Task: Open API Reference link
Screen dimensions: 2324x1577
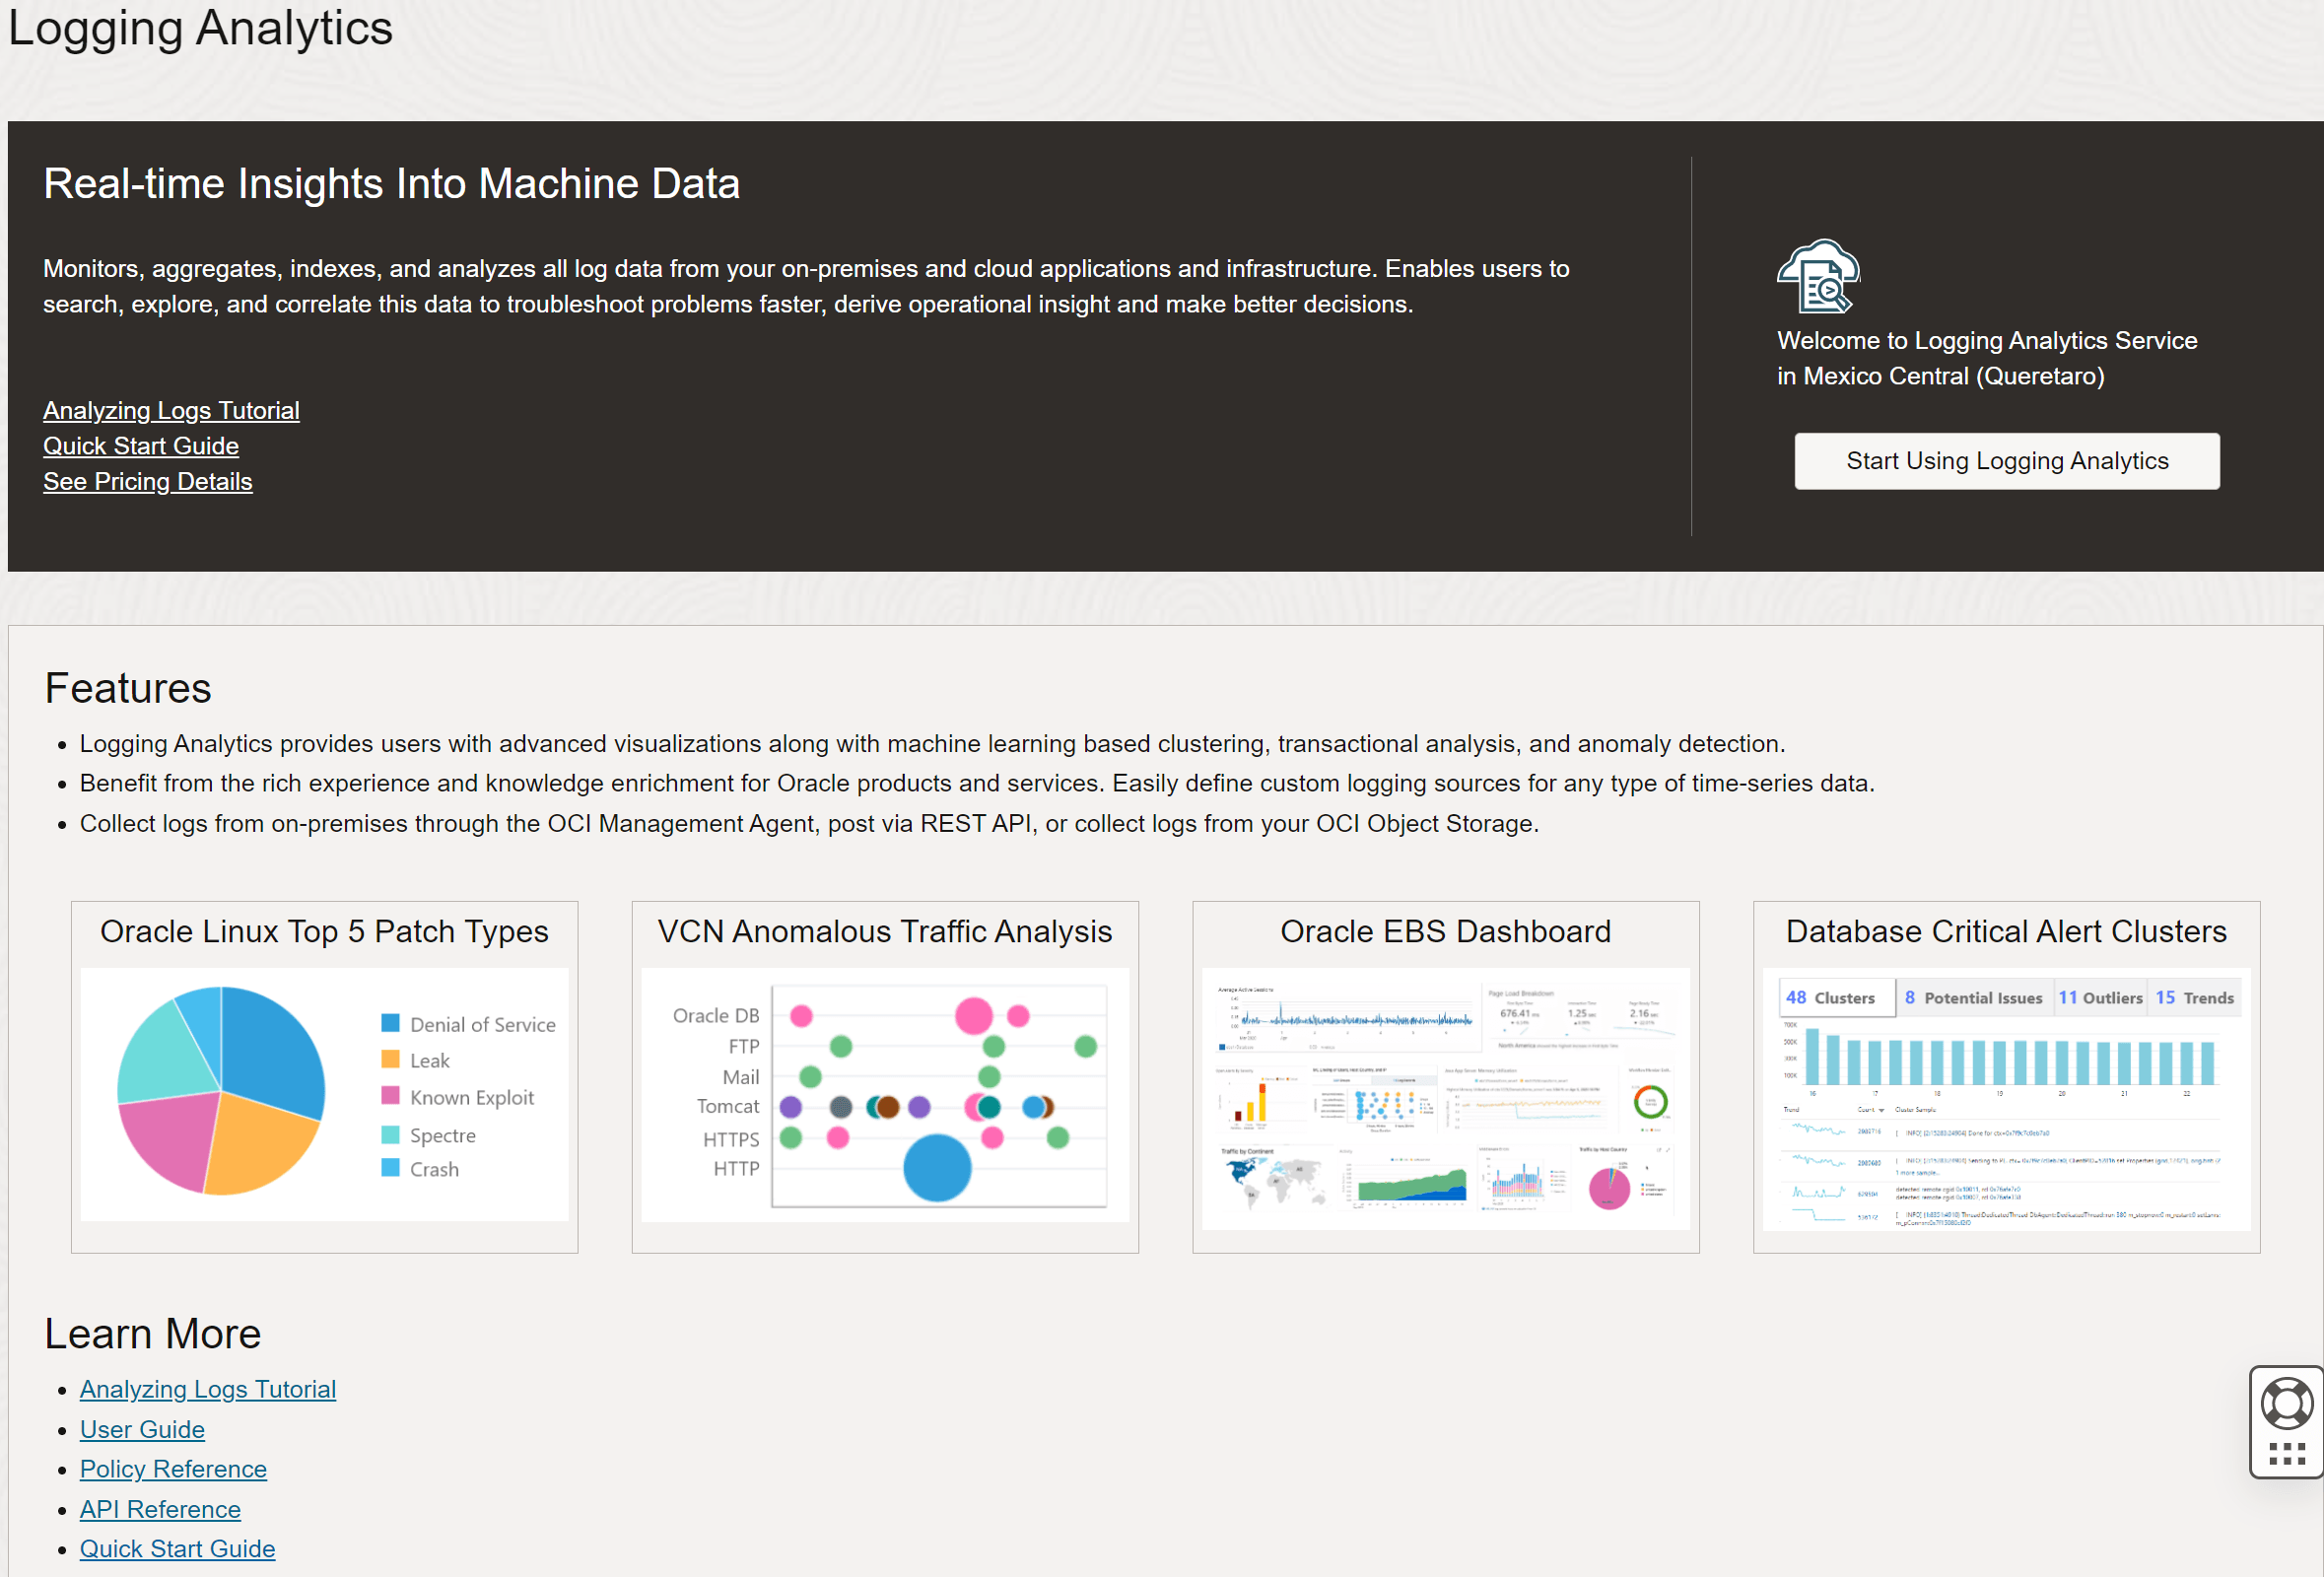Action: point(160,1509)
